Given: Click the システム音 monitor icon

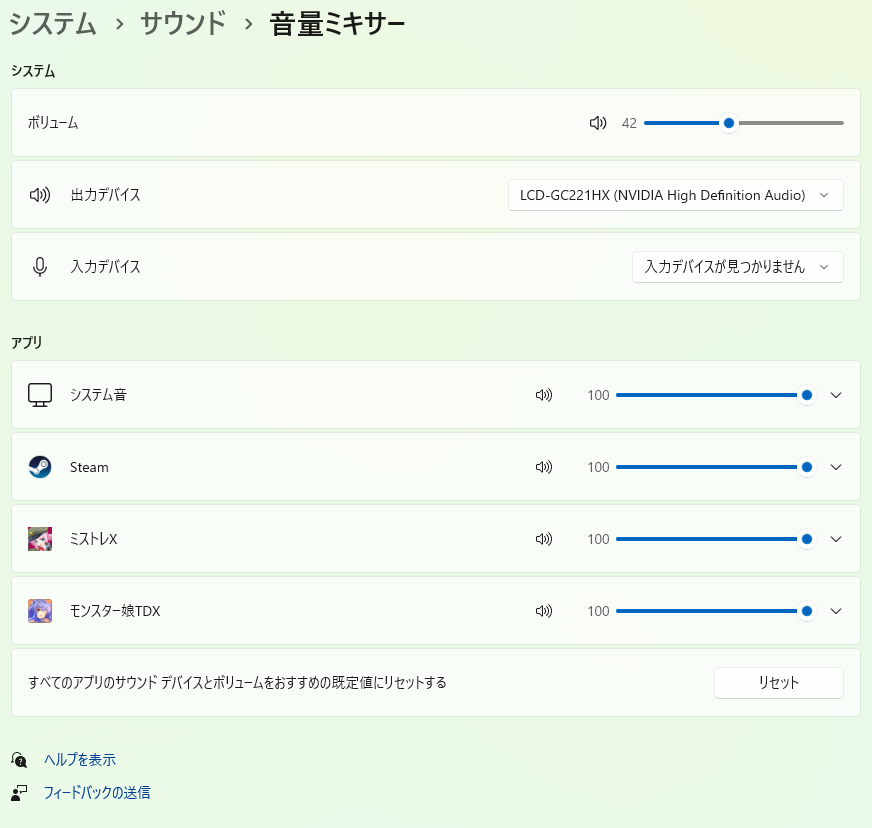Looking at the screenshot, I should click(x=40, y=395).
